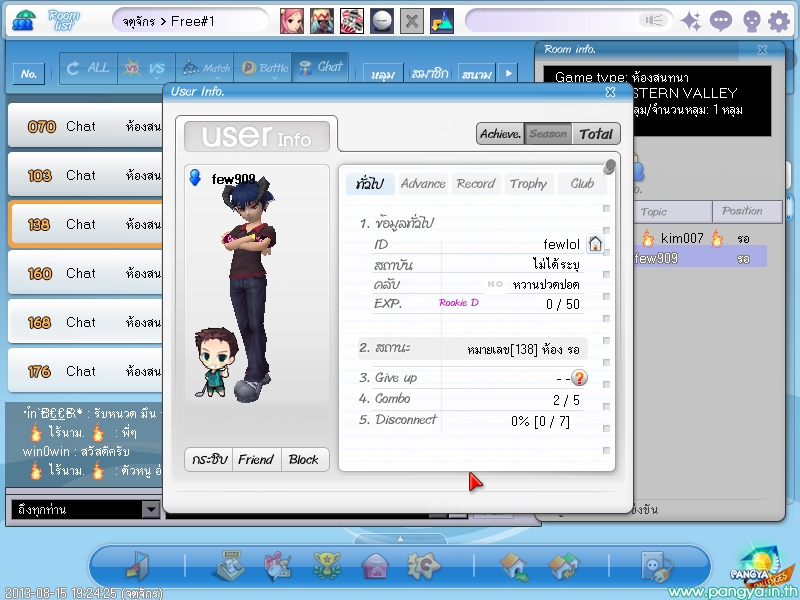Filter rooms by Chat mode
This screenshot has width=800, height=600.
click(x=320, y=67)
